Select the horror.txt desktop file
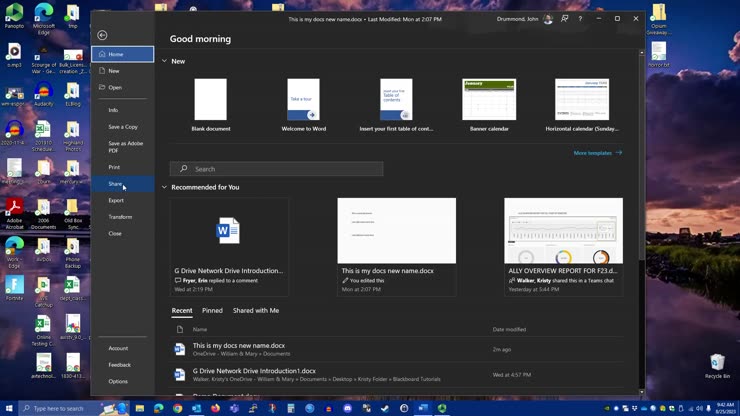Image resolution: width=740 pixels, height=416 pixels. coord(658,55)
